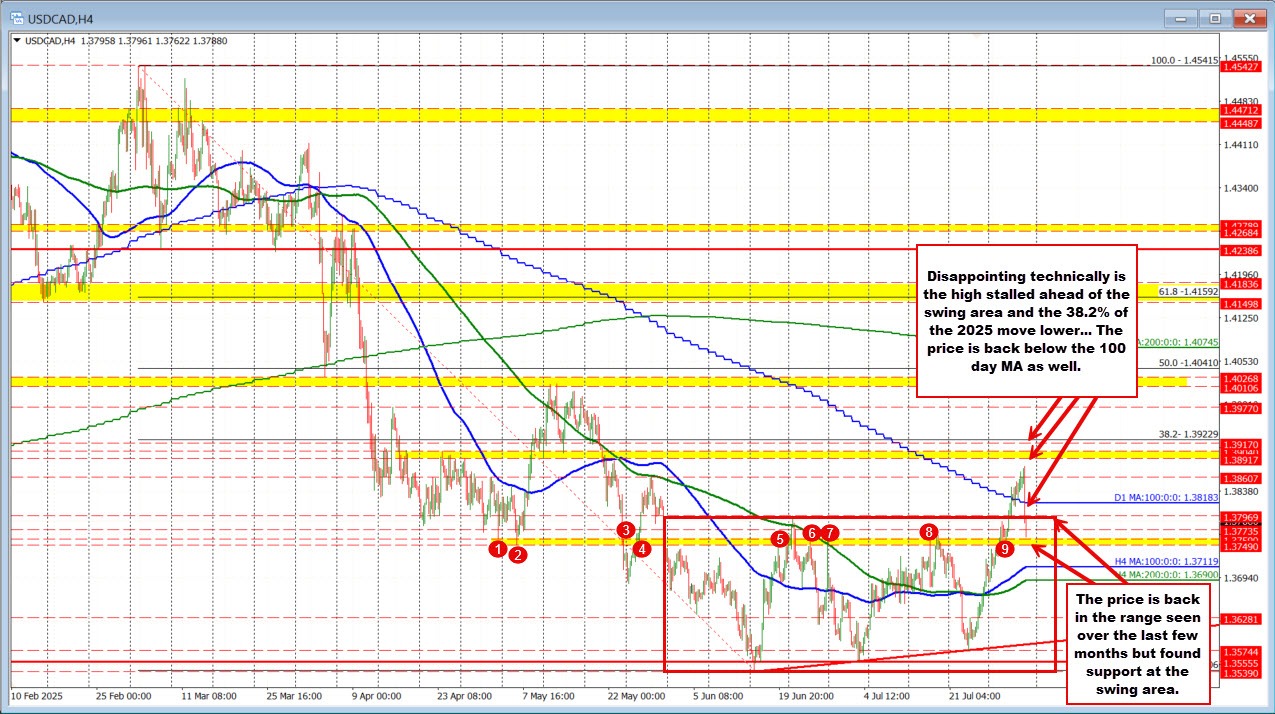Click the '50.0 -1.40410' Fibonacci label
Screen dimensions: 1275x714
point(1189,362)
